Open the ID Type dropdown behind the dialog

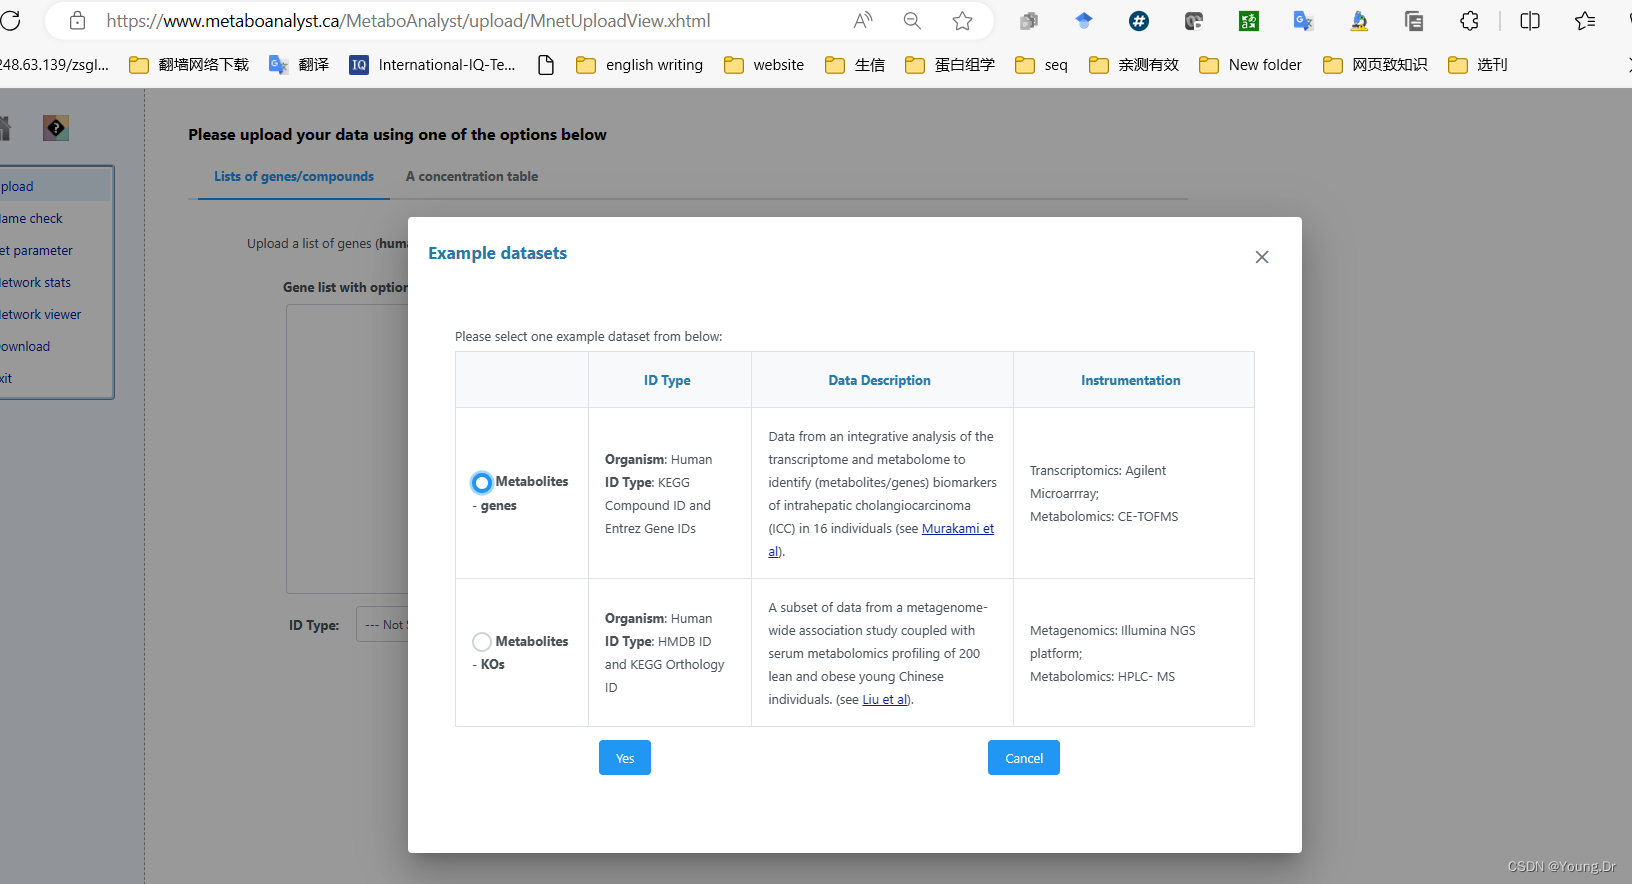click(382, 625)
